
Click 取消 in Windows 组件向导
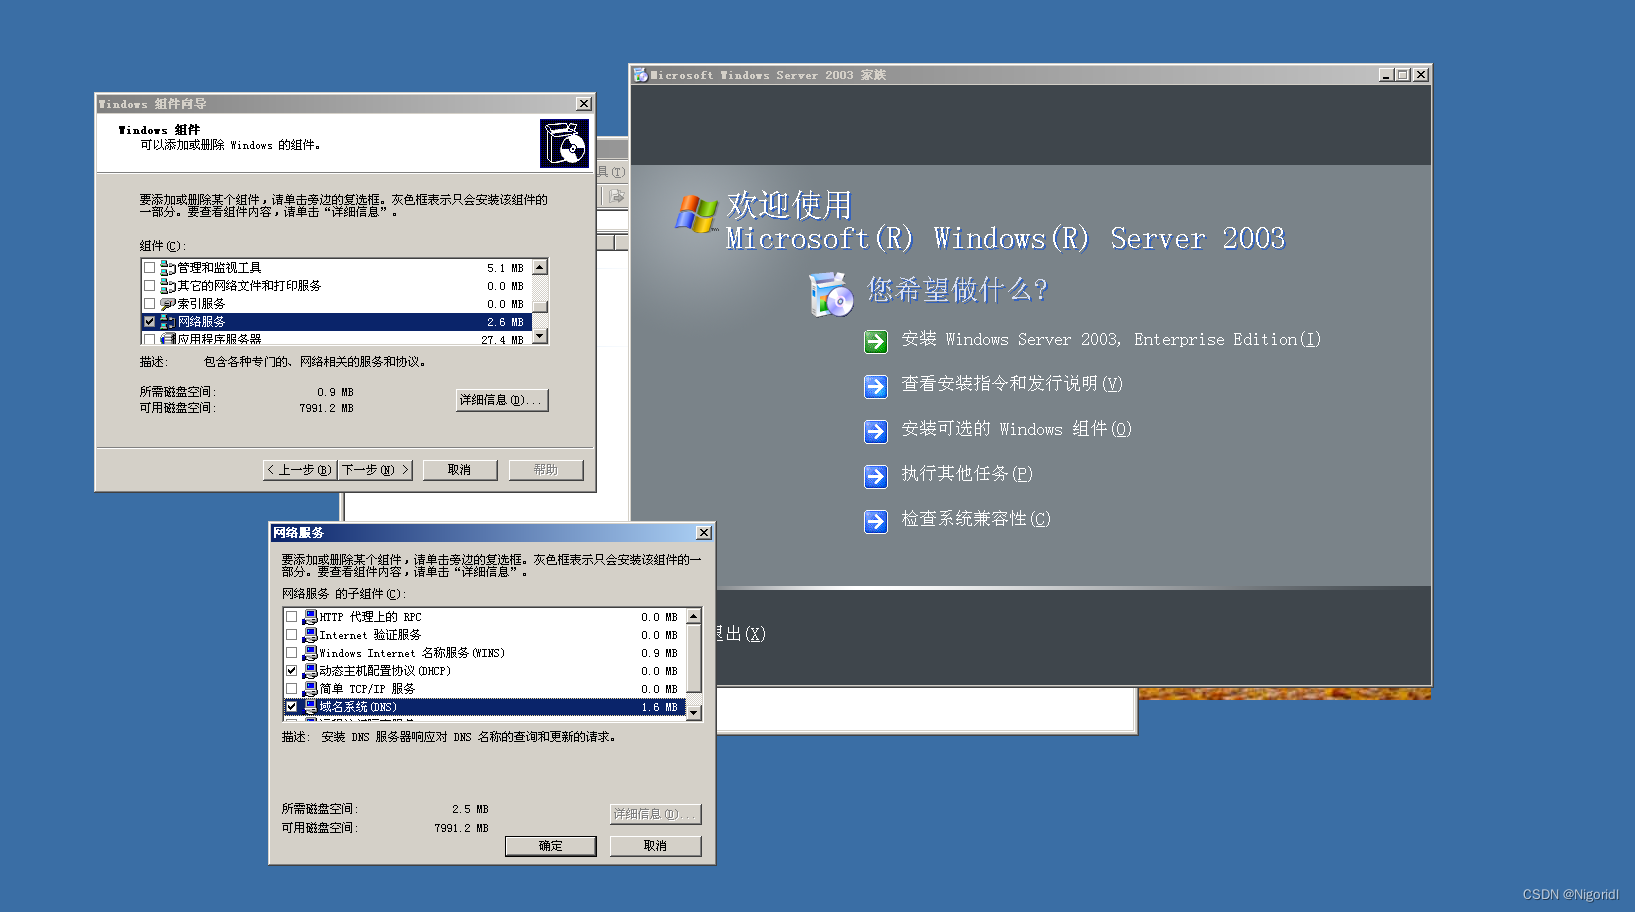pyautogui.click(x=459, y=470)
